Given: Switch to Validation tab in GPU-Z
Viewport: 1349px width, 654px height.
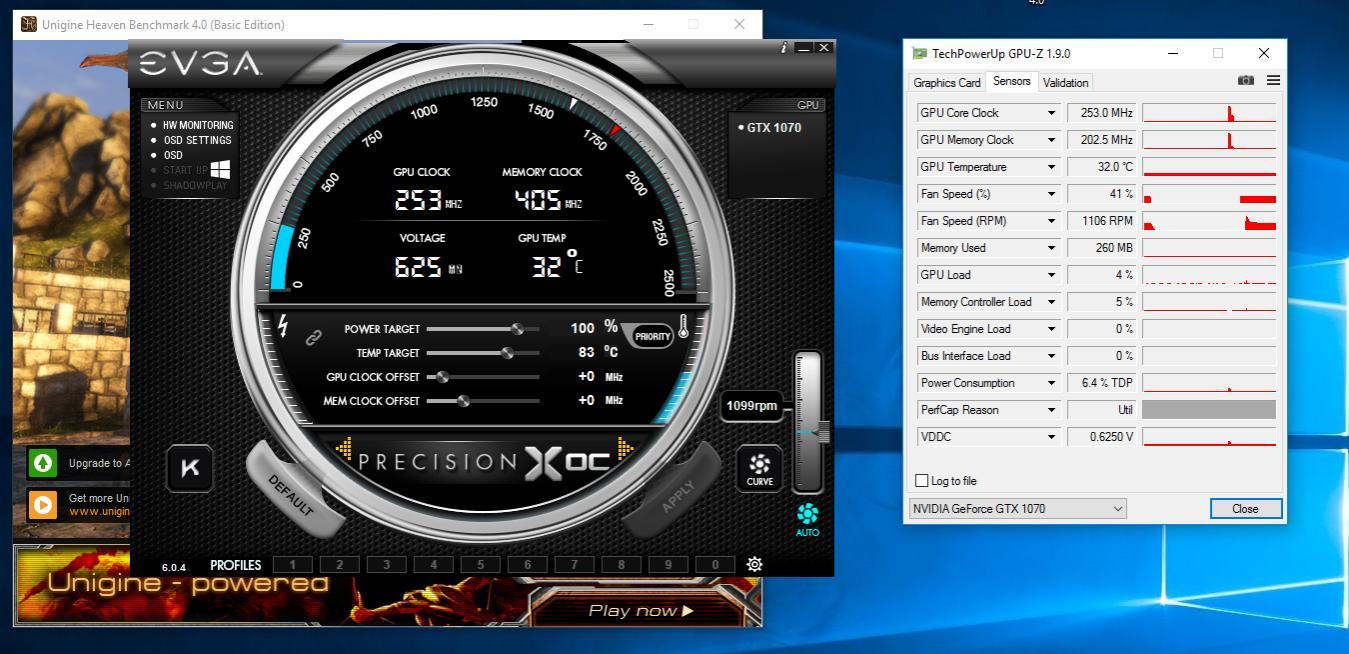Looking at the screenshot, I should tap(1065, 83).
